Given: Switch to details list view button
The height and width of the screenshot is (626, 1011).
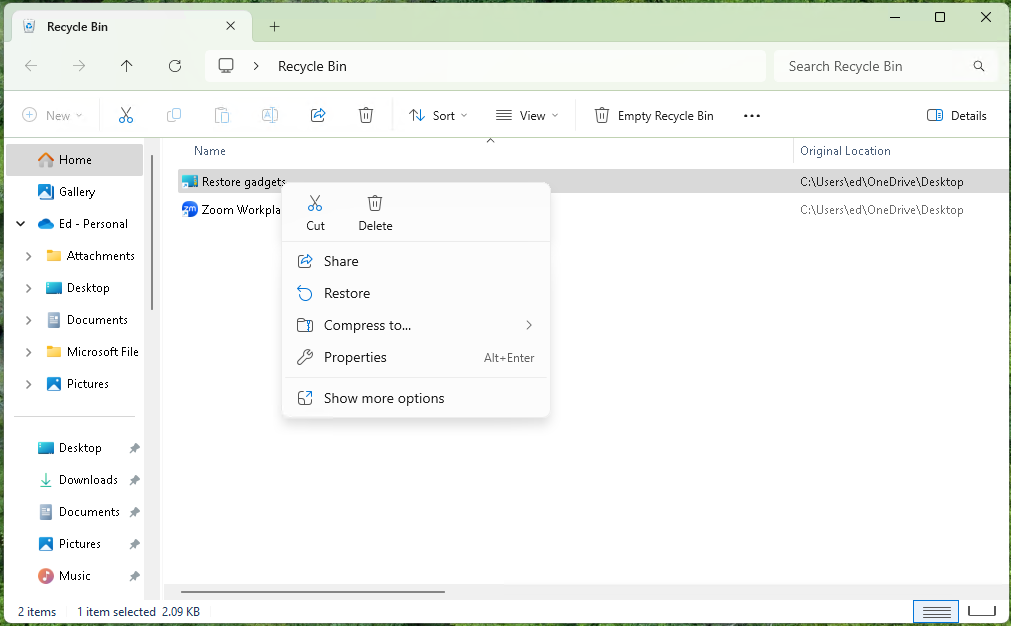Looking at the screenshot, I should coord(936,611).
